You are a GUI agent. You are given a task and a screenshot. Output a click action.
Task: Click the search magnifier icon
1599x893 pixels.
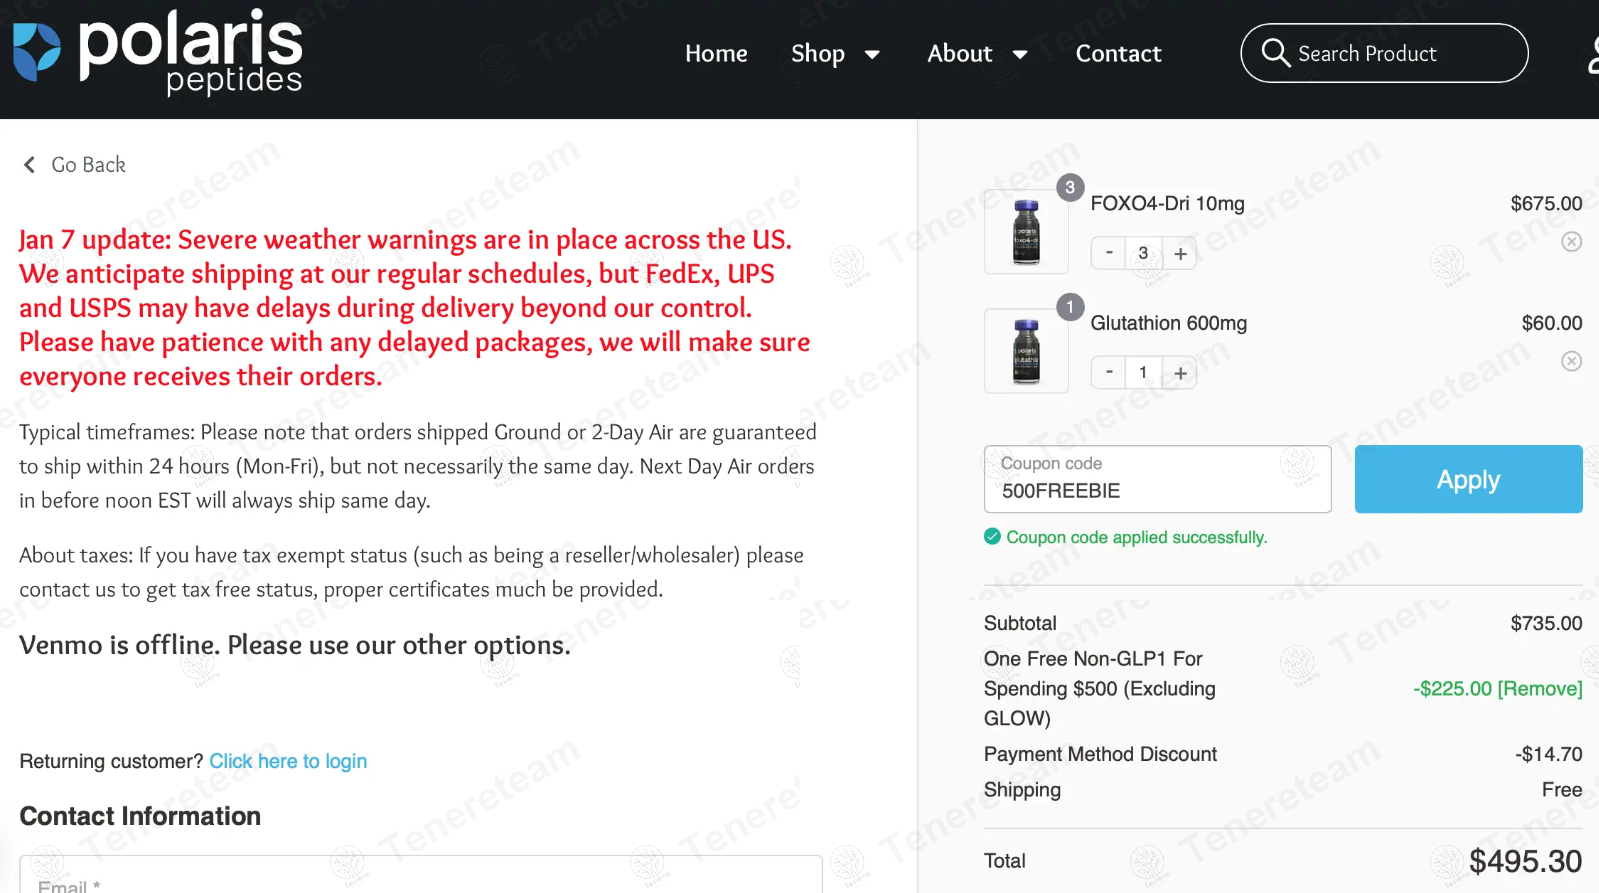(1275, 52)
